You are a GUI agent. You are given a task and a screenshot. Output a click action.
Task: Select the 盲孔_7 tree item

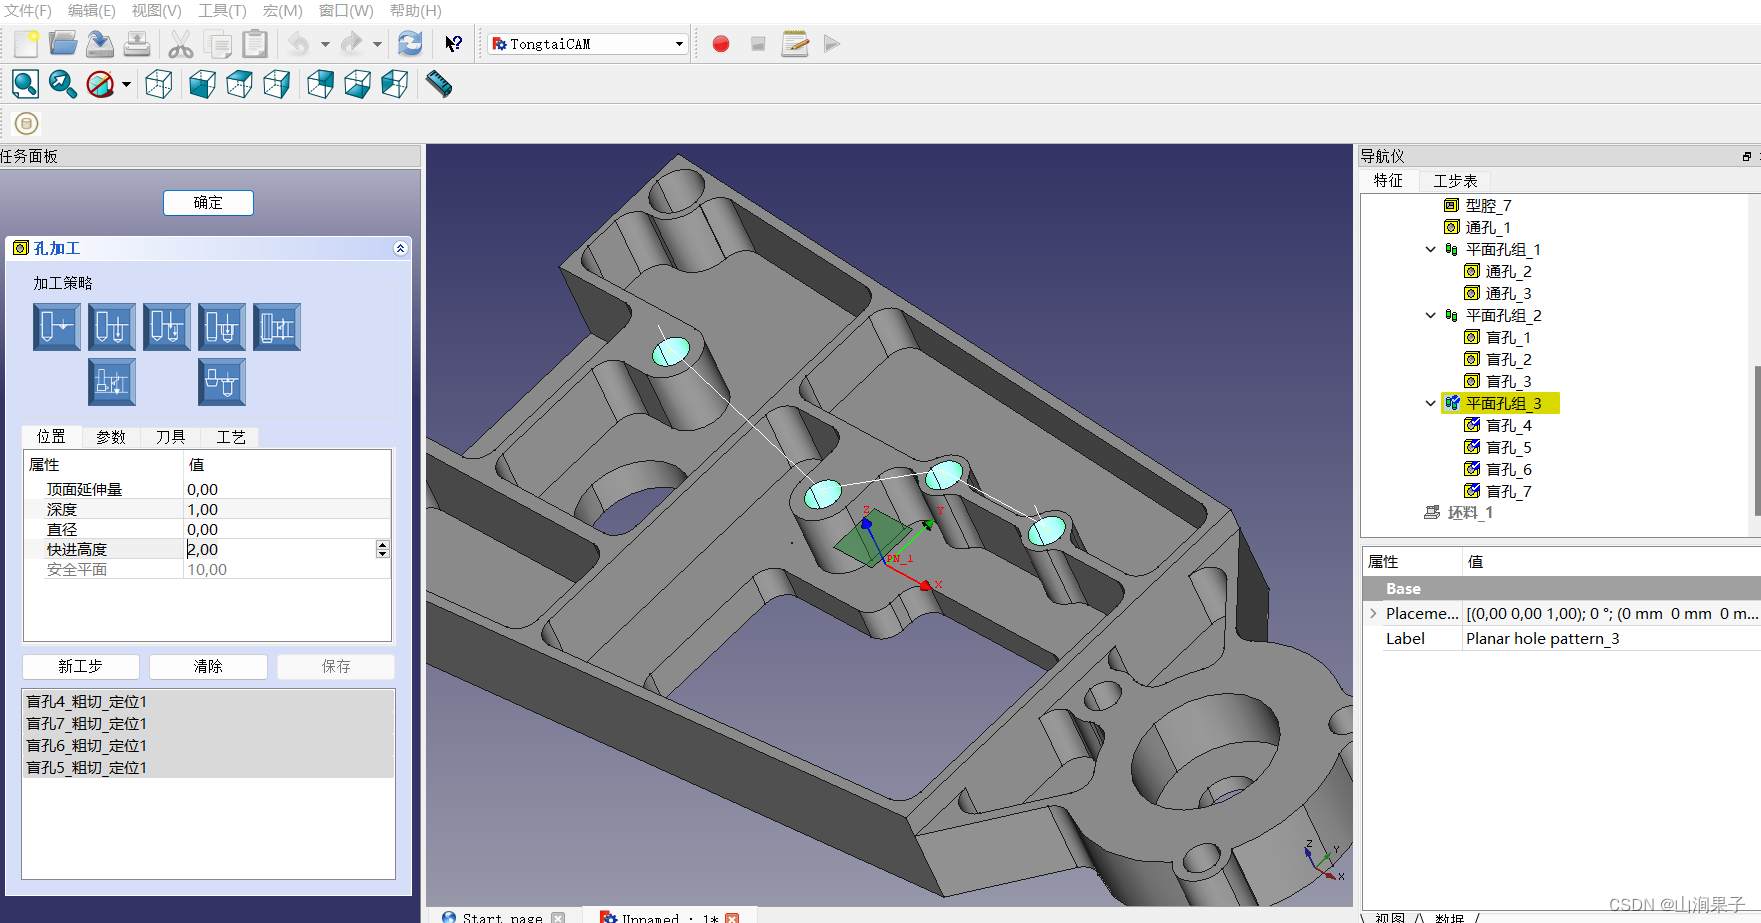click(x=1498, y=492)
